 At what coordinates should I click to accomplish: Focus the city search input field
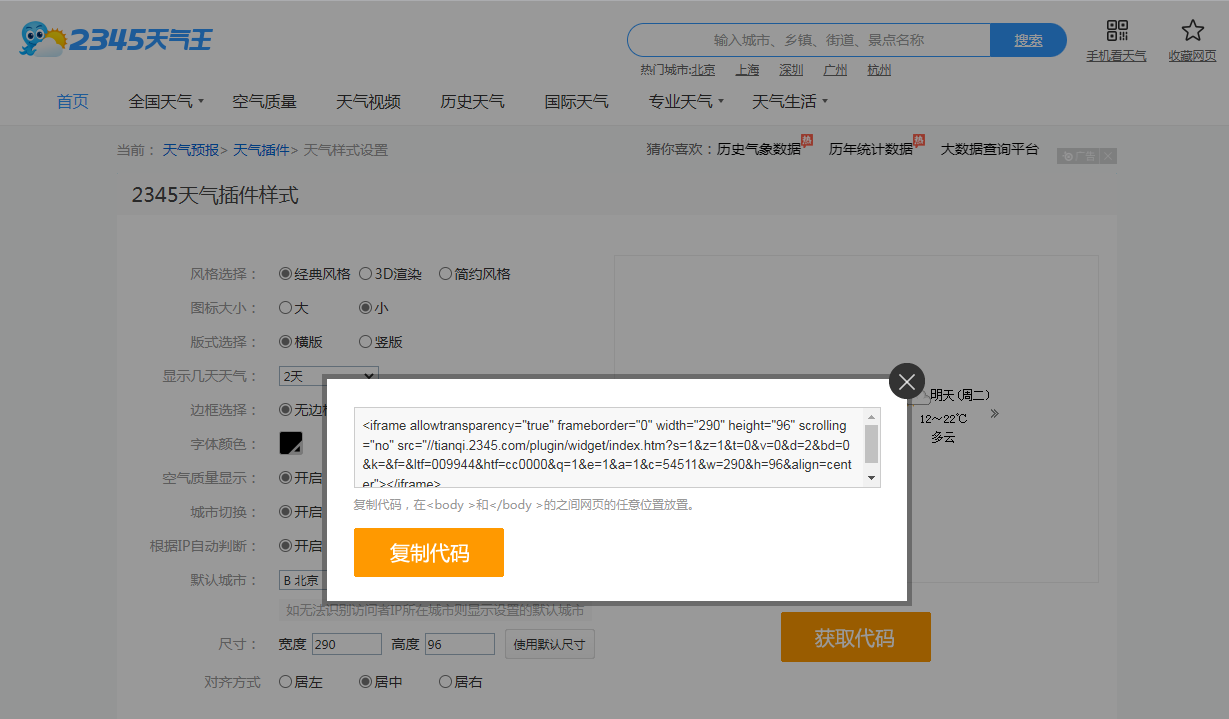point(808,40)
